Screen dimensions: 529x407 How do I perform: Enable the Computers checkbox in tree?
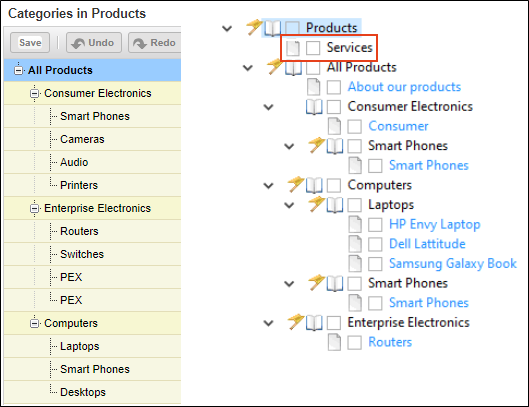(334, 185)
